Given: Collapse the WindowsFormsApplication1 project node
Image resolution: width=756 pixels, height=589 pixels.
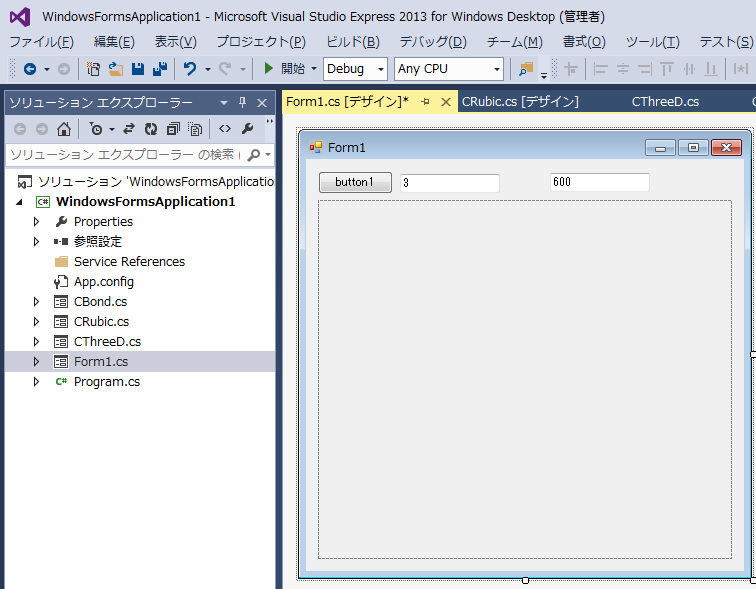Looking at the screenshot, I should (x=19, y=202).
